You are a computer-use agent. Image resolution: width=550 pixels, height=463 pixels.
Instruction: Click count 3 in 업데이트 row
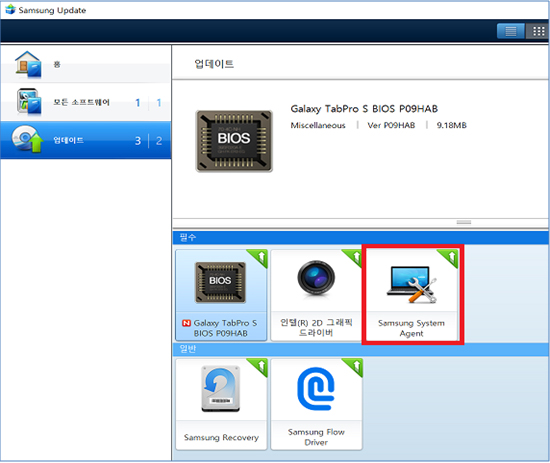point(138,141)
